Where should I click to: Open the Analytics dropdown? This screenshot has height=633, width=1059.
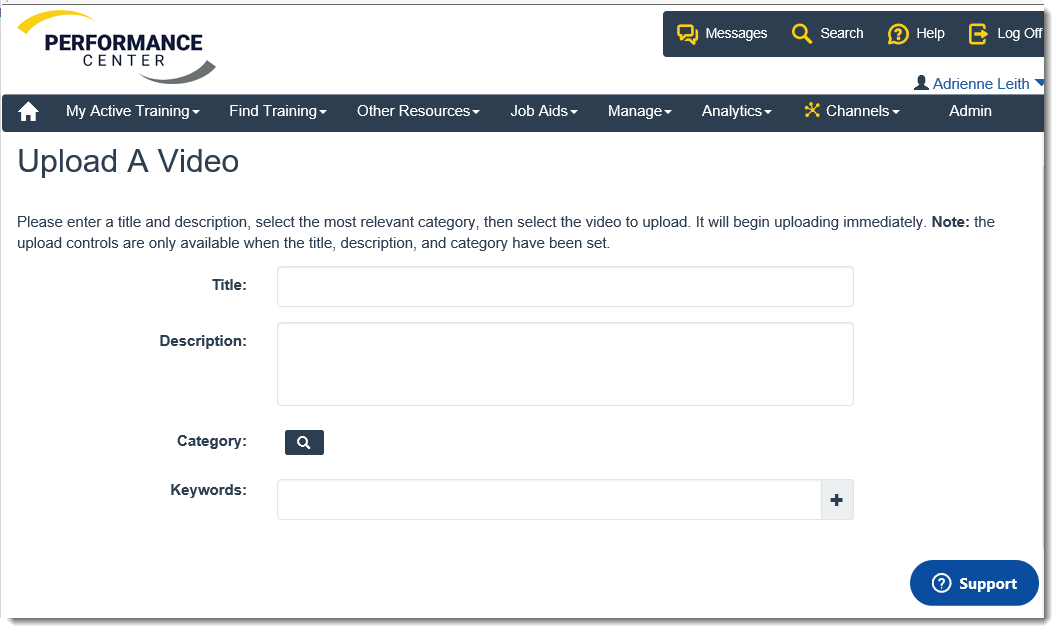click(x=736, y=111)
